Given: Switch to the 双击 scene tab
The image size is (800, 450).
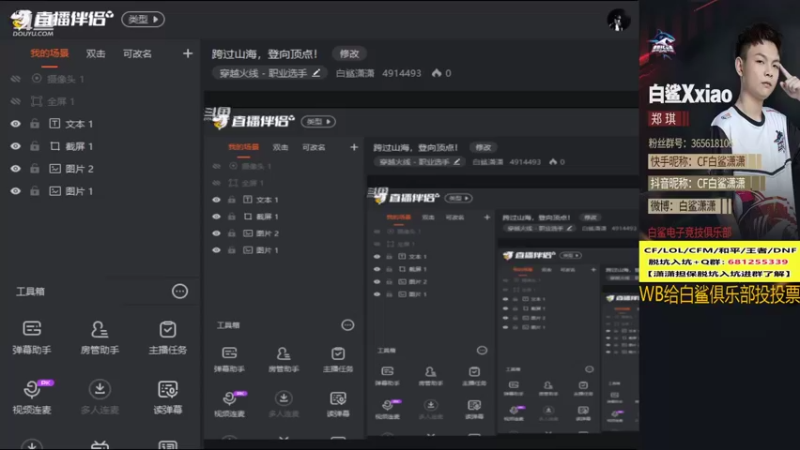Looking at the screenshot, I should [95, 54].
